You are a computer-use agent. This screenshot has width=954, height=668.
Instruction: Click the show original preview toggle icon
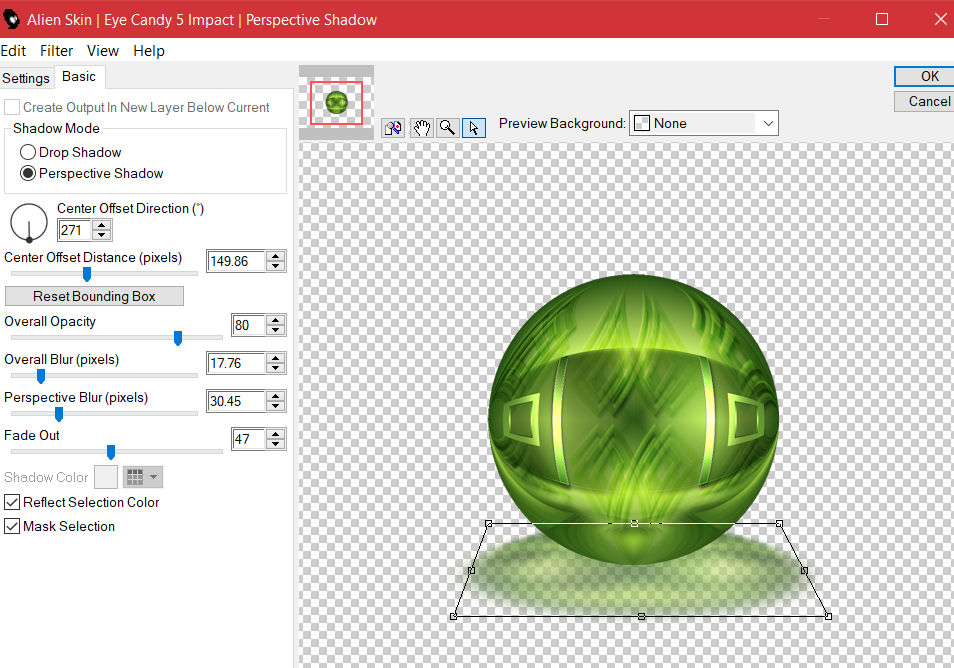coord(393,127)
